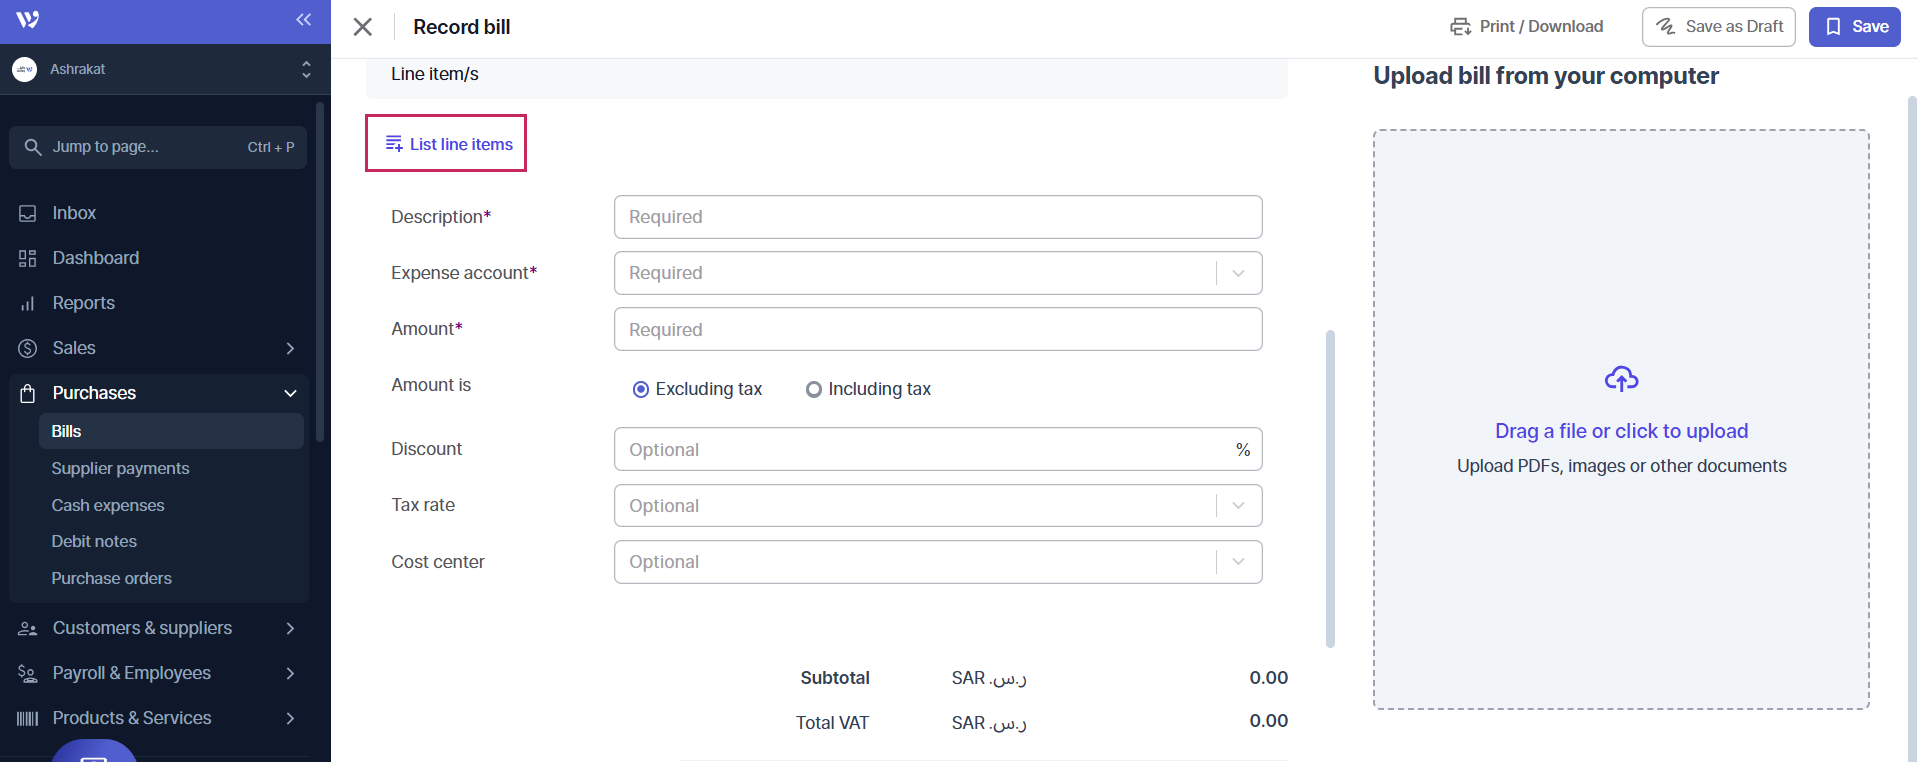Image resolution: width=1918 pixels, height=762 pixels.
Task: Click the Reports bar chart icon
Action: [x=28, y=303]
